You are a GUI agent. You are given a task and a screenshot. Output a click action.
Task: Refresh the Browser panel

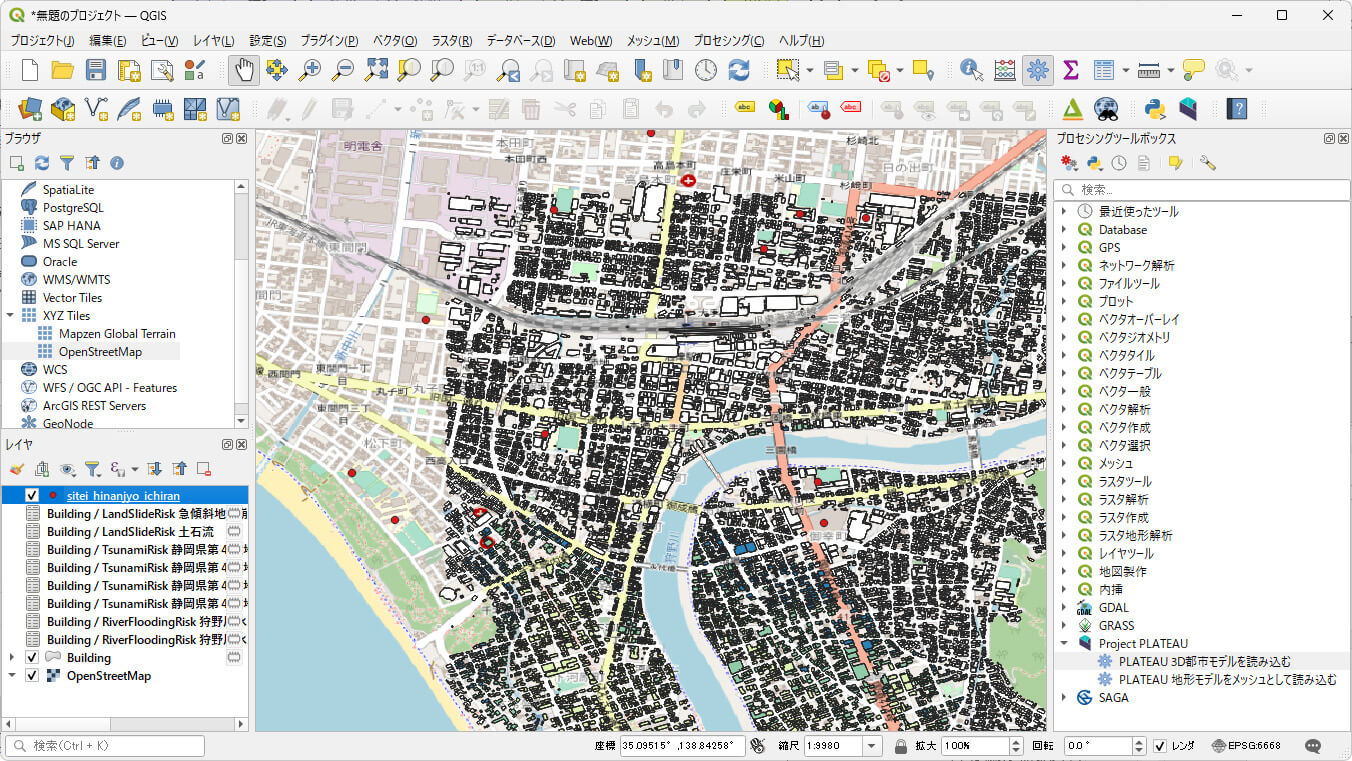(42, 162)
